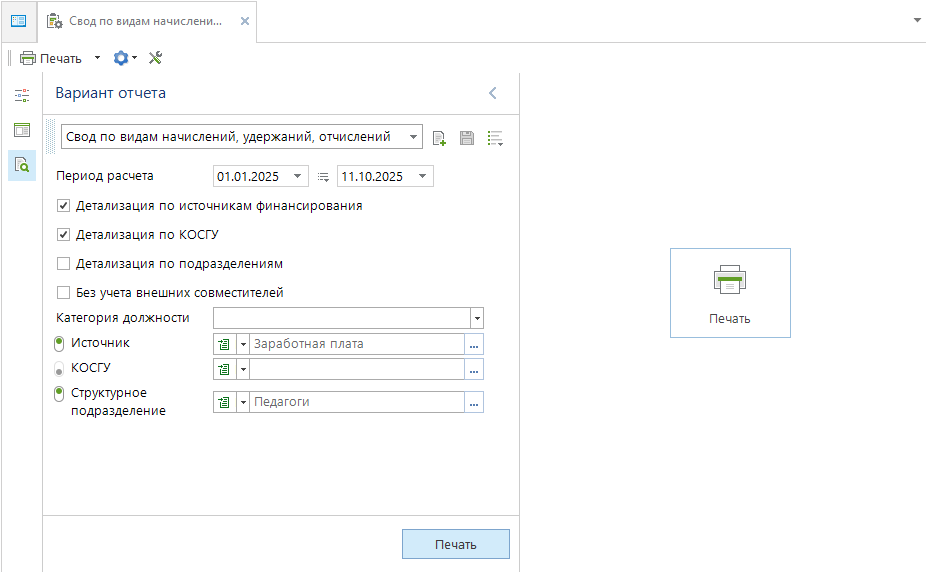
Task: Open the wrench and screwdriver tools icon
Action: point(155,58)
